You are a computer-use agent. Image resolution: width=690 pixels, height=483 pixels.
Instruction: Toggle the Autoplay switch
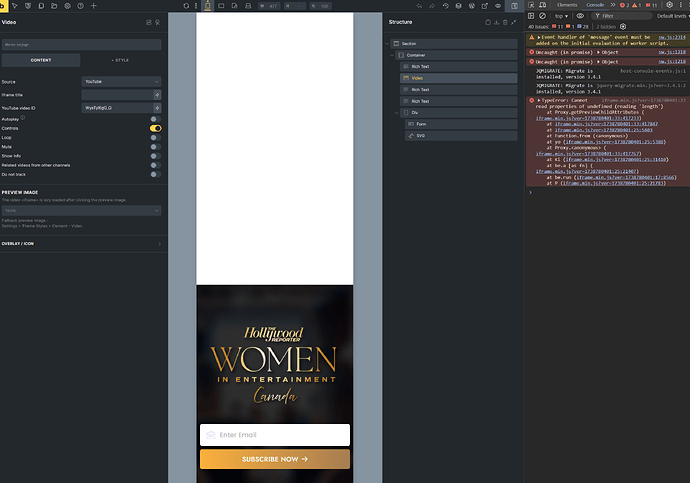point(156,119)
